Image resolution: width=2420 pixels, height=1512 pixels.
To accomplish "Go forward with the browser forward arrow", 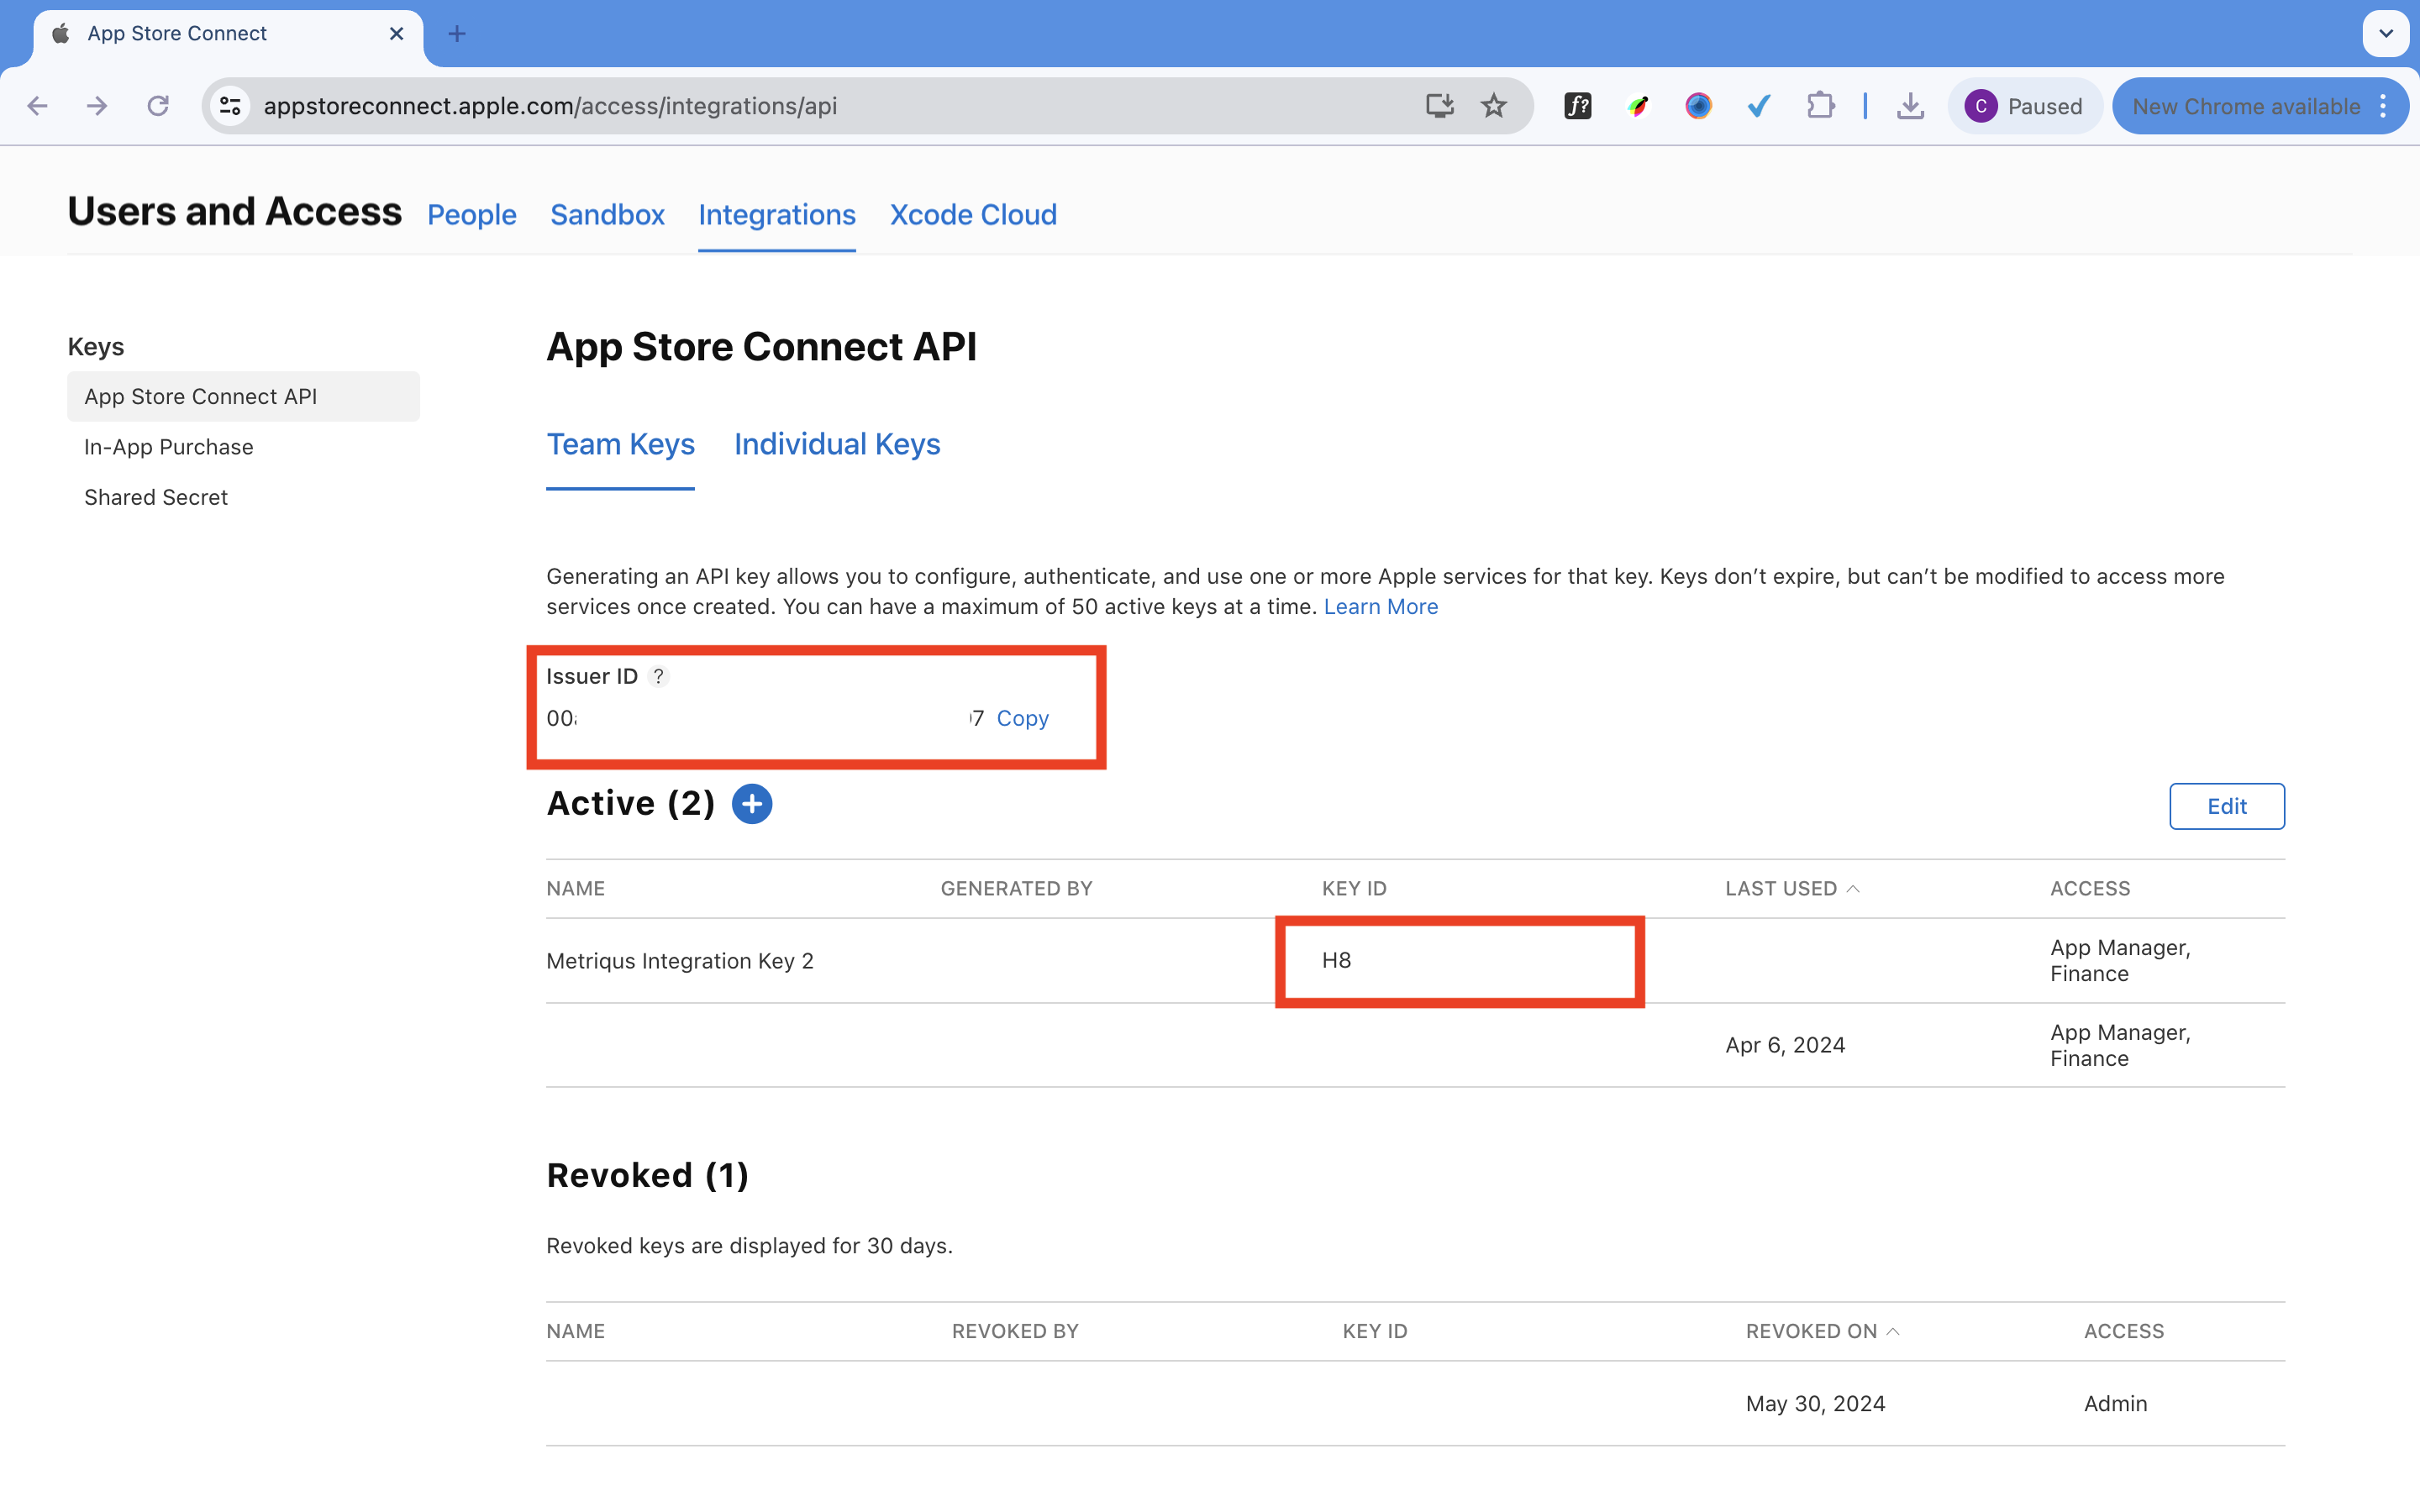I will click(97, 106).
